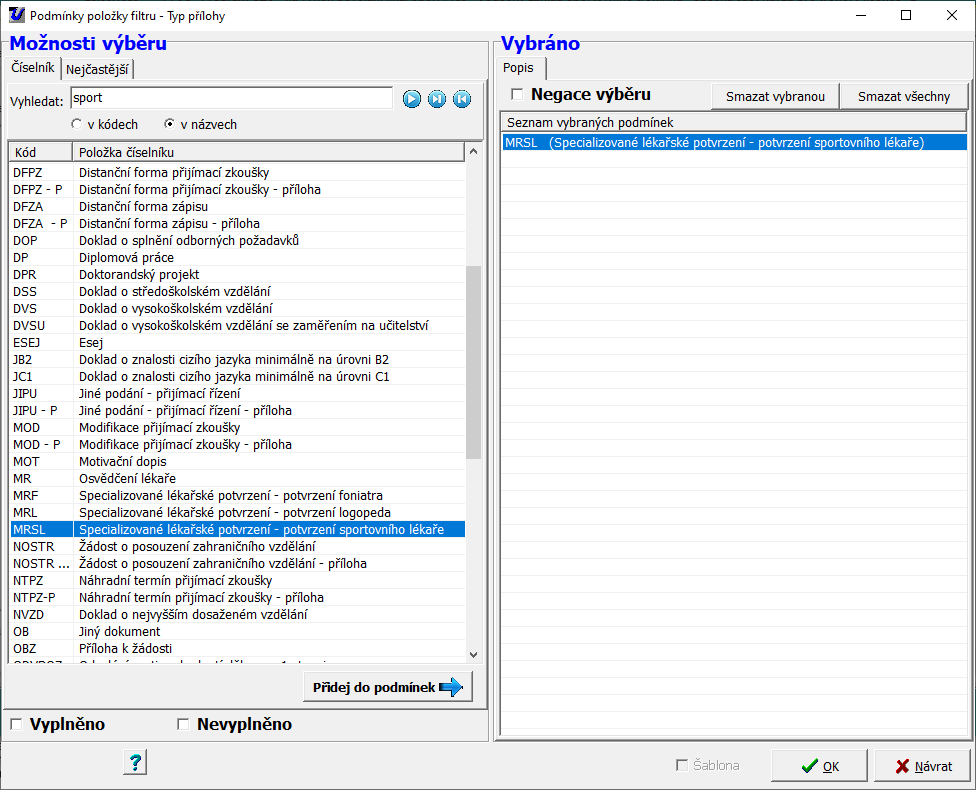Viewport: 976px width, 790px height.
Task: Open the Popis tab
Action: 520,69
